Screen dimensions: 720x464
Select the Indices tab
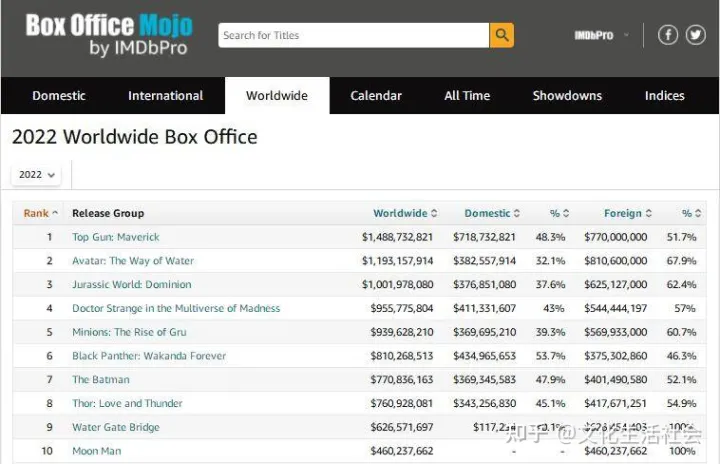pyautogui.click(x=664, y=96)
